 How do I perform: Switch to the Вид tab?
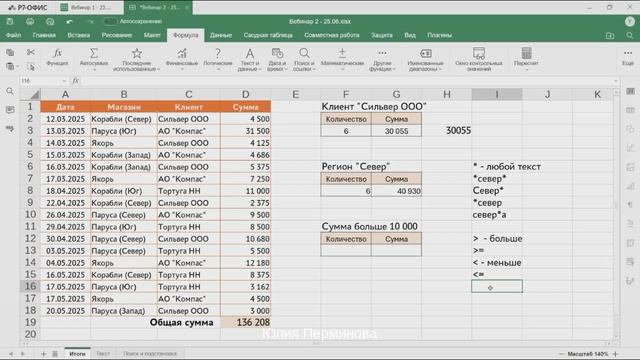410,36
